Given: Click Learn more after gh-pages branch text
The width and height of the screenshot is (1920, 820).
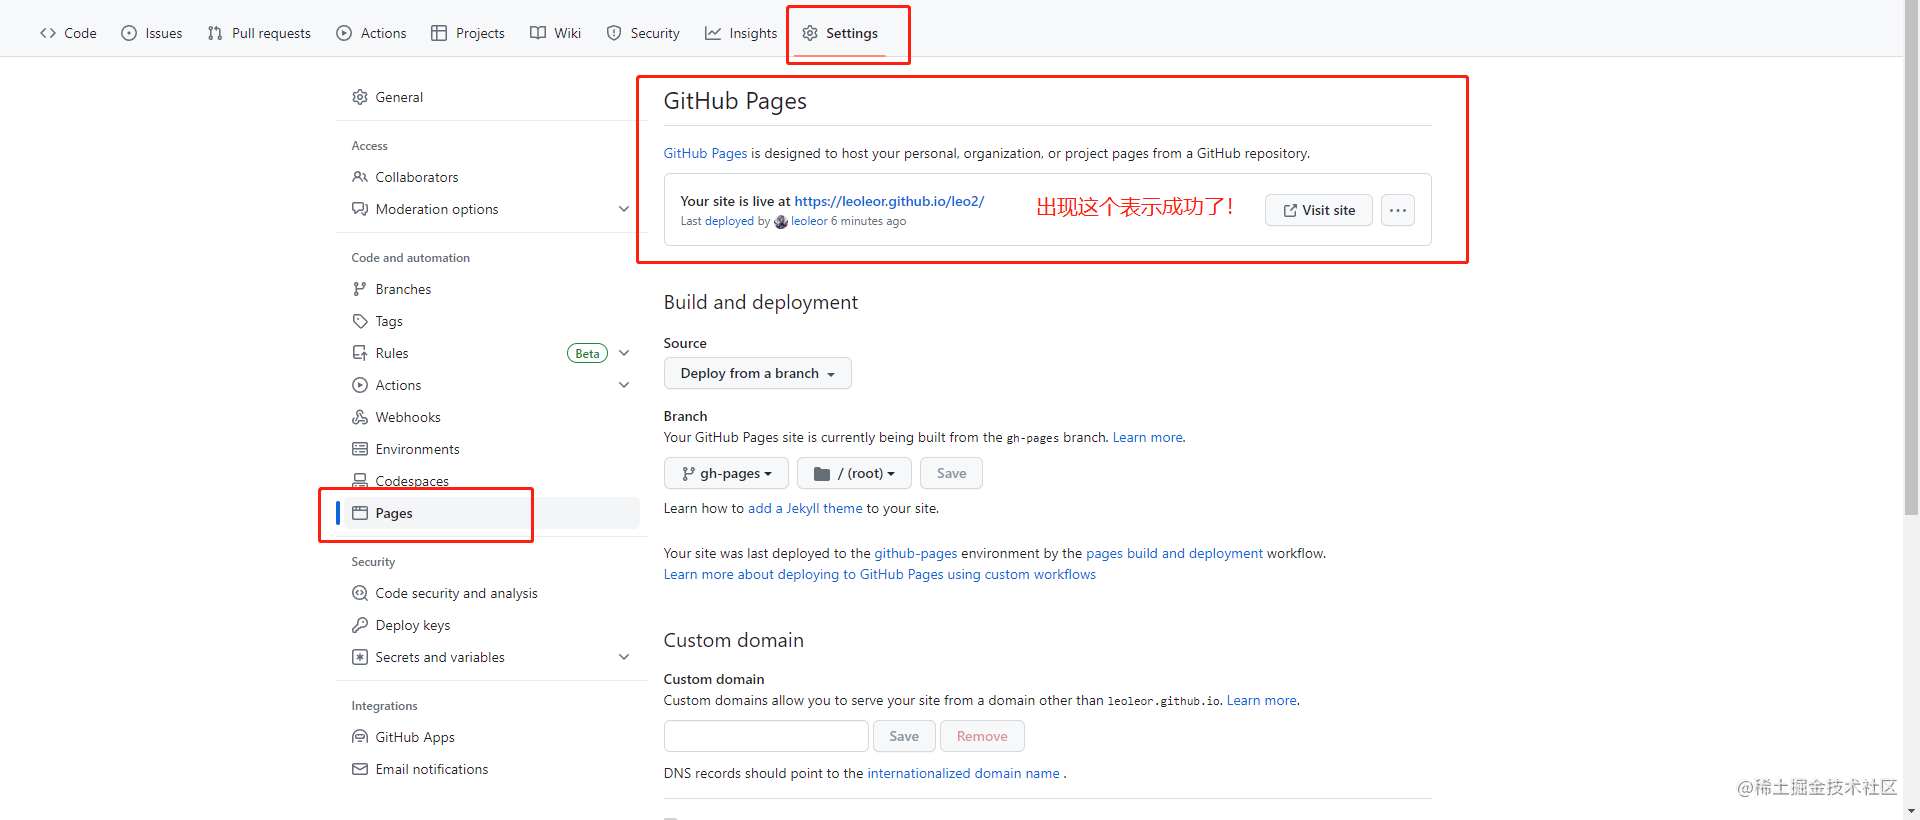Looking at the screenshot, I should 1147,437.
